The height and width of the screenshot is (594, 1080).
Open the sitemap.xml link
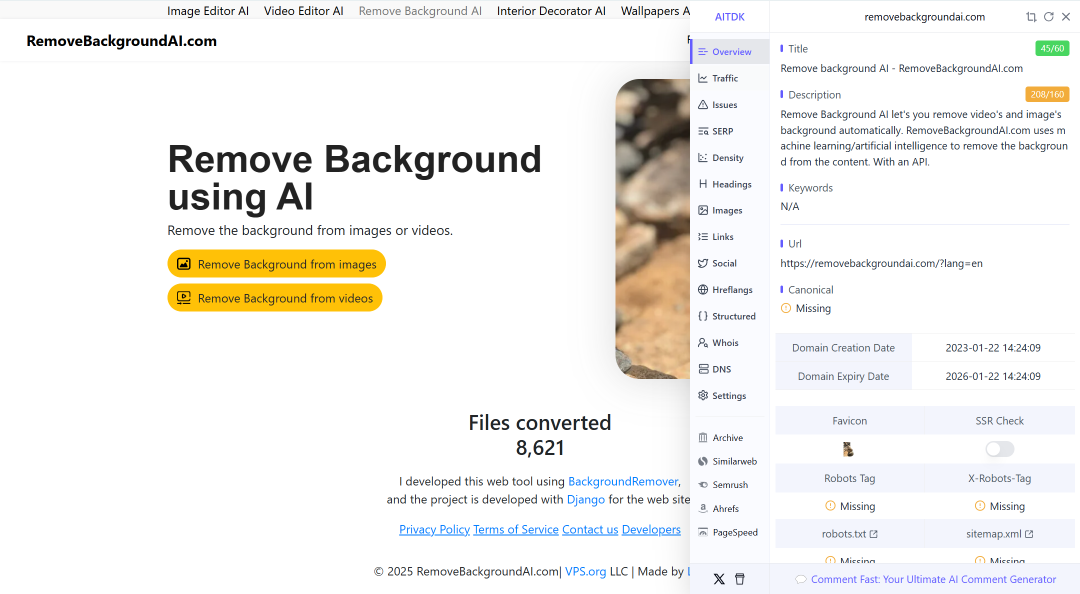coord(999,534)
